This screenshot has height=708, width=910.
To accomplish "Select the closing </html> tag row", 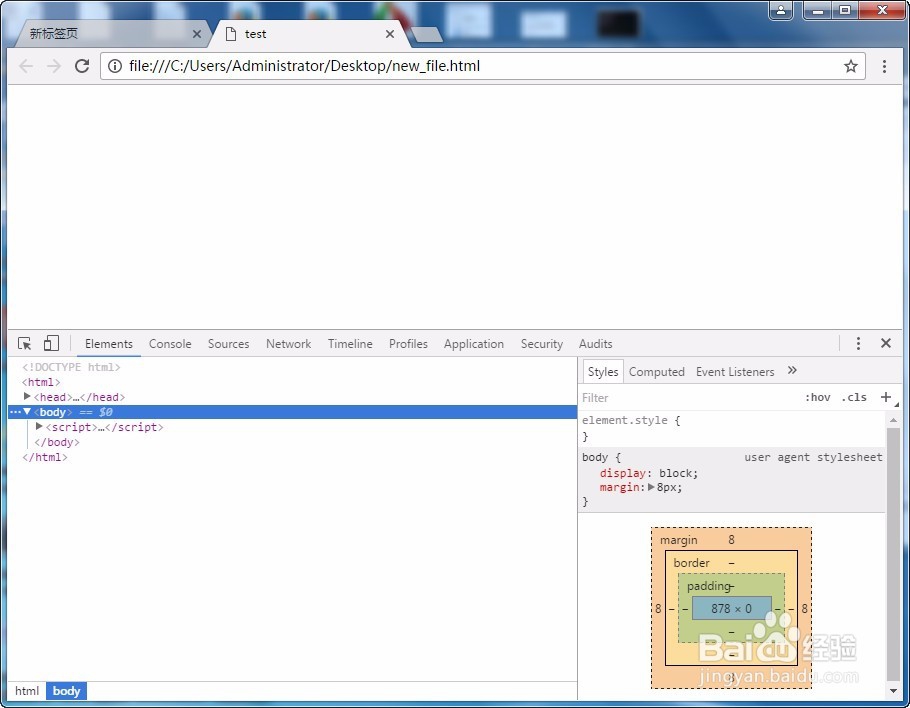I will 45,457.
